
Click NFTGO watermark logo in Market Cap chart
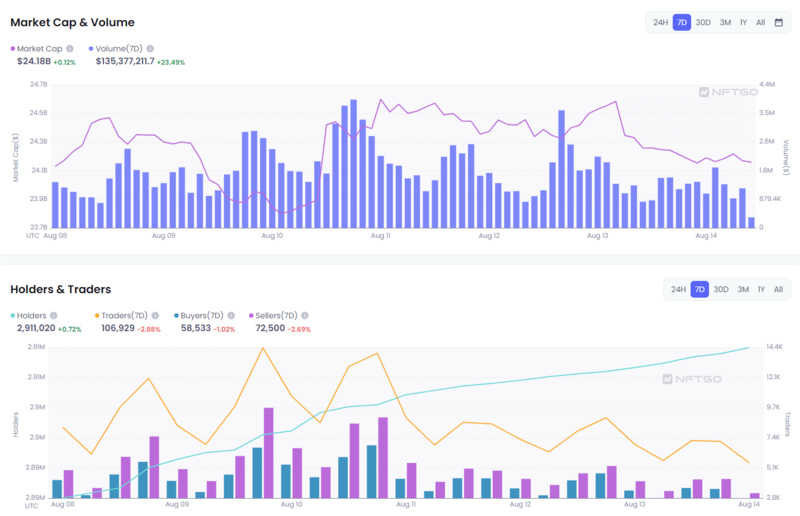tap(723, 92)
